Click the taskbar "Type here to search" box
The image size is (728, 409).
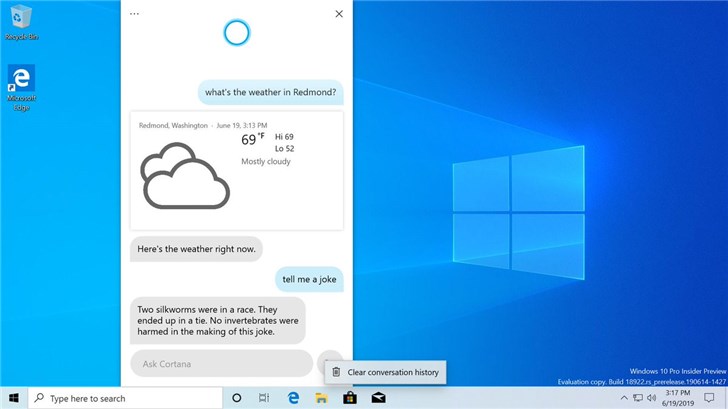pyautogui.click(x=120, y=398)
